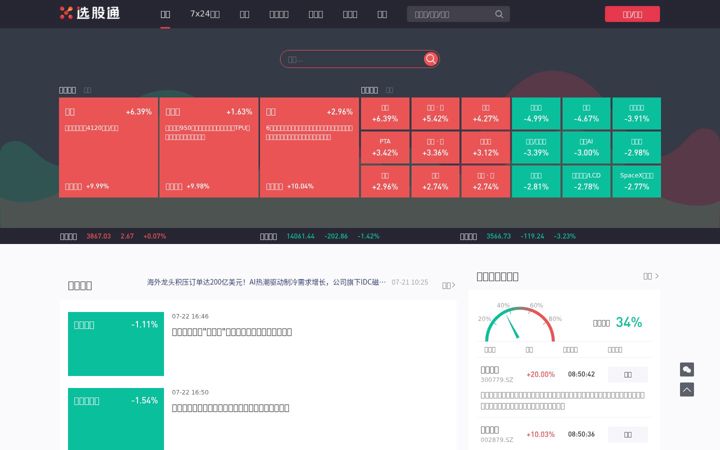
Task: Open the green sector tile showing -2.98%
Action: (636, 147)
